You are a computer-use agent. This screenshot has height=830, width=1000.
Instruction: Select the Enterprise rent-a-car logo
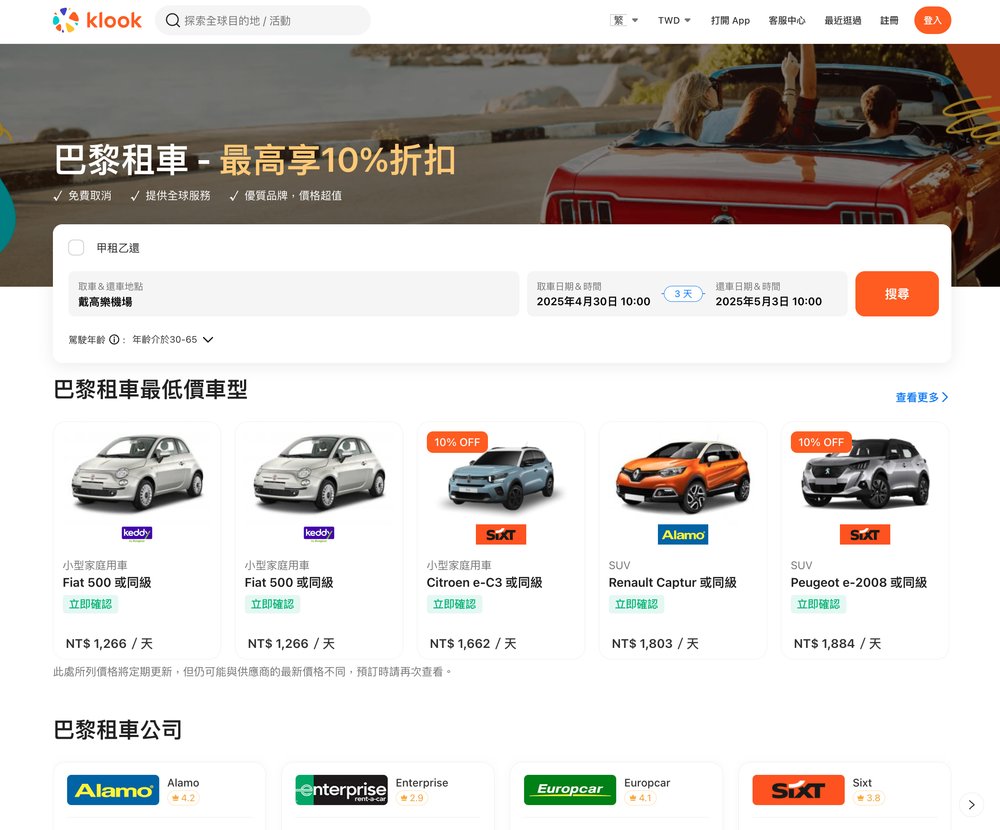click(341, 789)
